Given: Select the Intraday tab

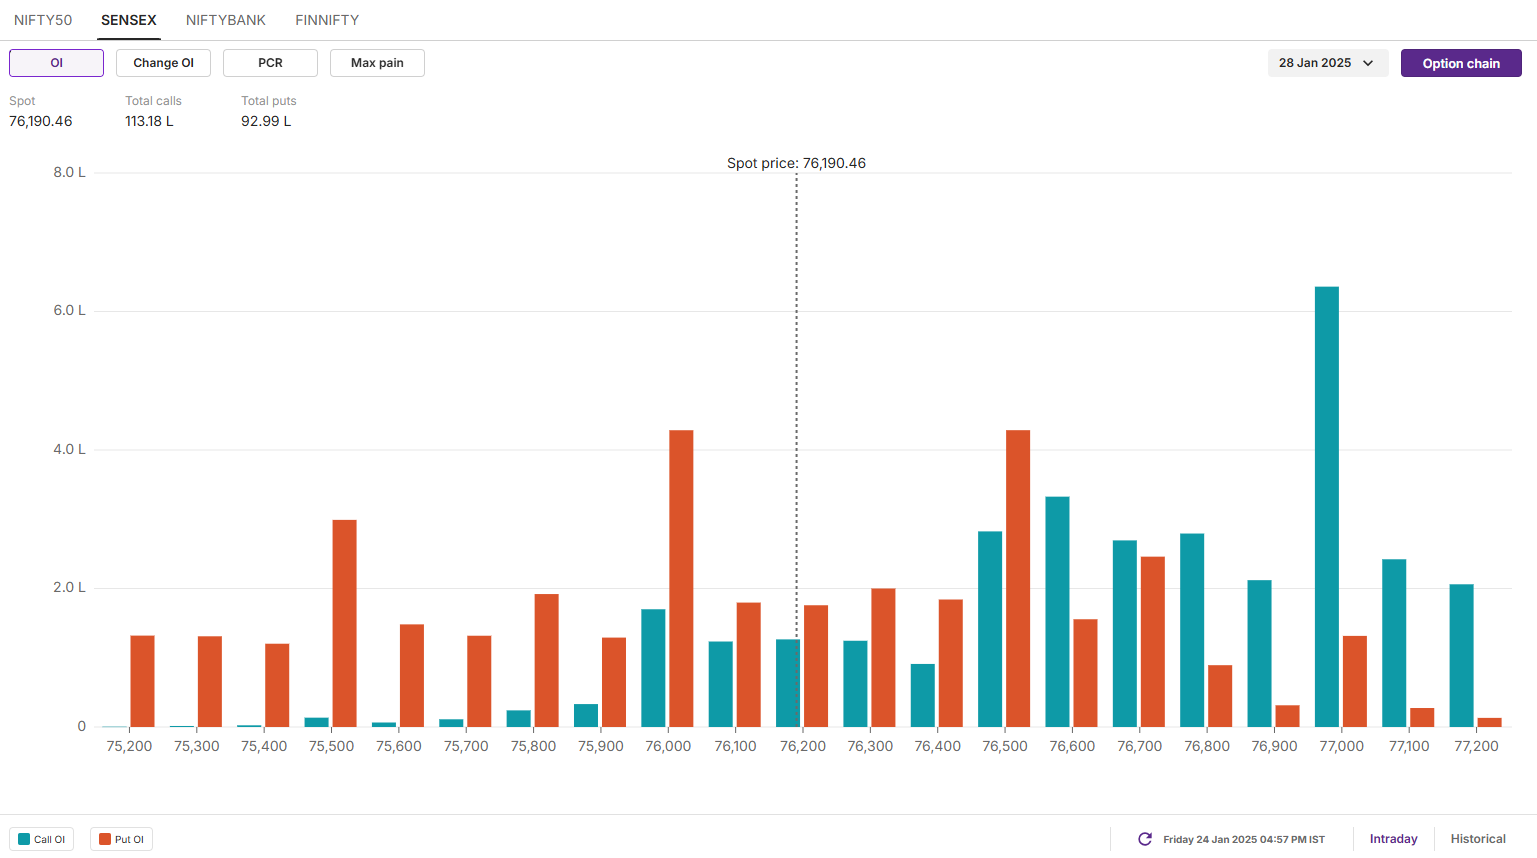Looking at the screenshot, I should click(1393, 839).
